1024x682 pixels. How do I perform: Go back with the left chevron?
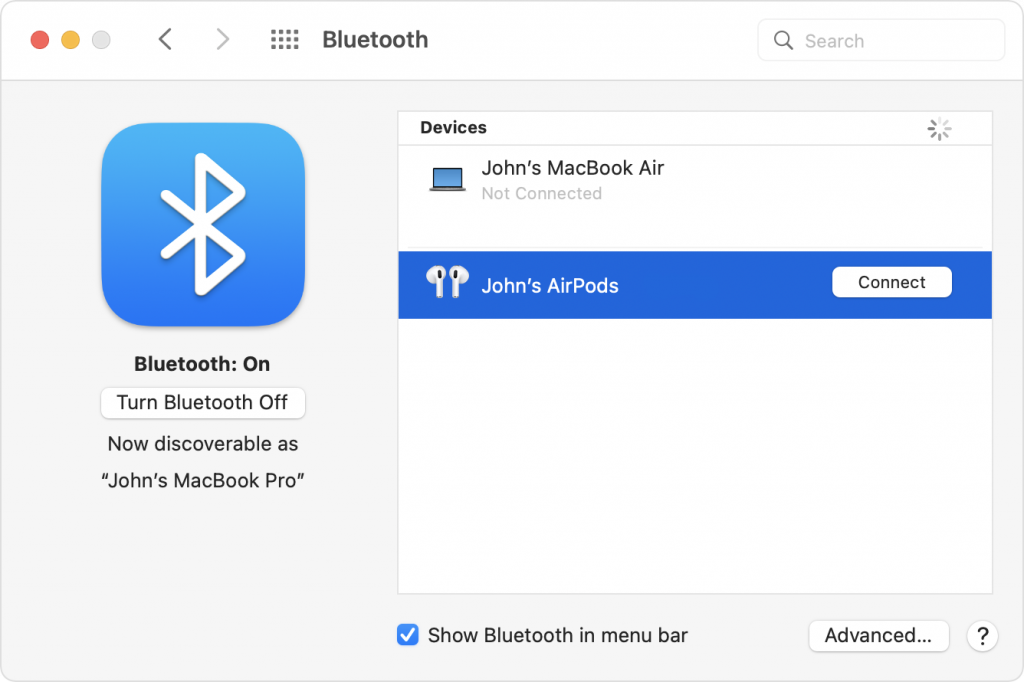point(166,40)
